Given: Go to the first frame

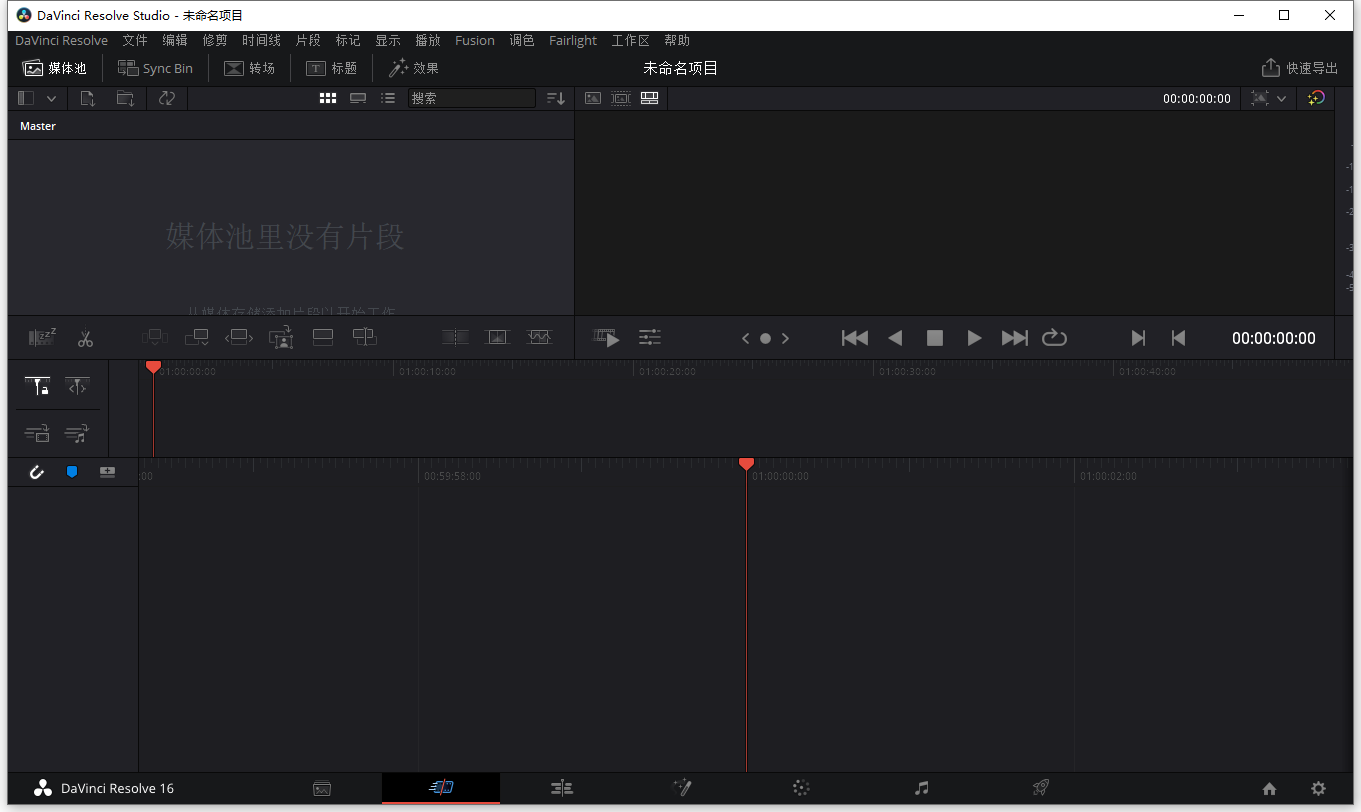Looking at the screenshot, I should pos(855,338).
